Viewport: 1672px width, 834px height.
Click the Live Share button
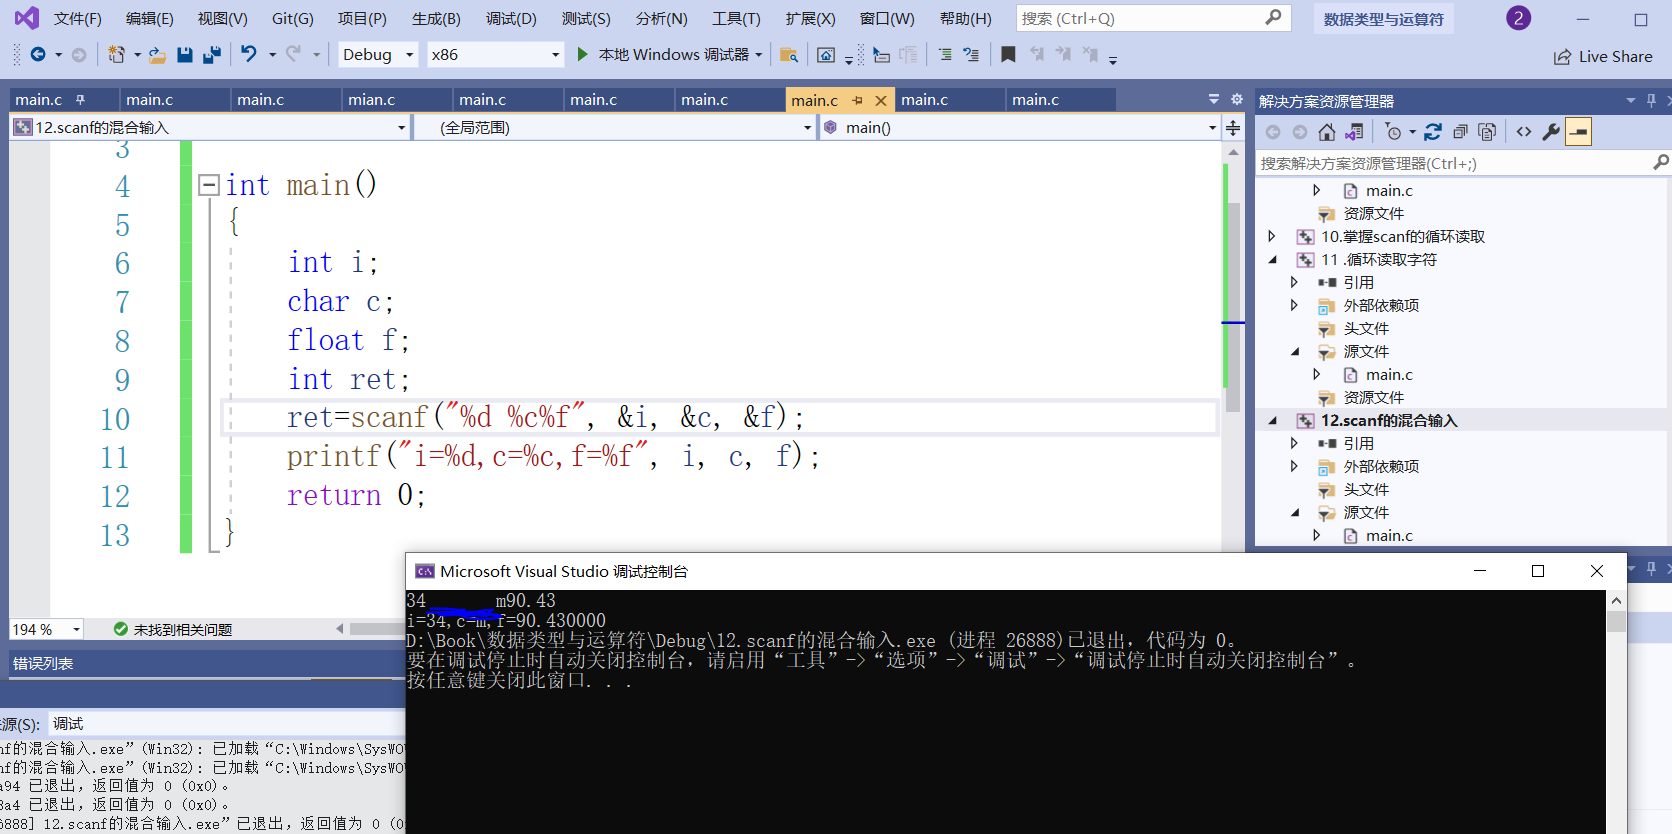pos(1603,57)
